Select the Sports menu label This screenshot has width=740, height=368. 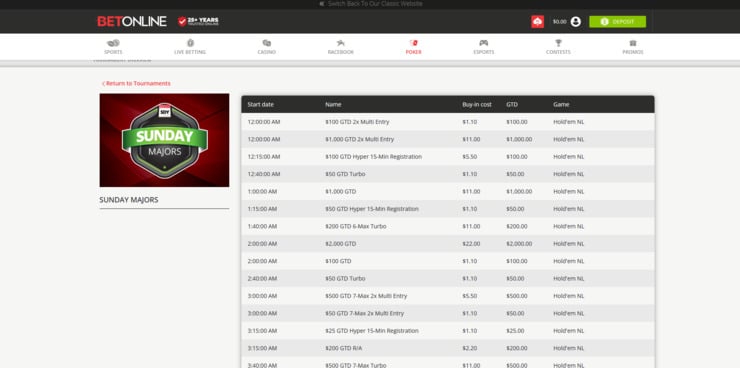click(x=113, y=52)
